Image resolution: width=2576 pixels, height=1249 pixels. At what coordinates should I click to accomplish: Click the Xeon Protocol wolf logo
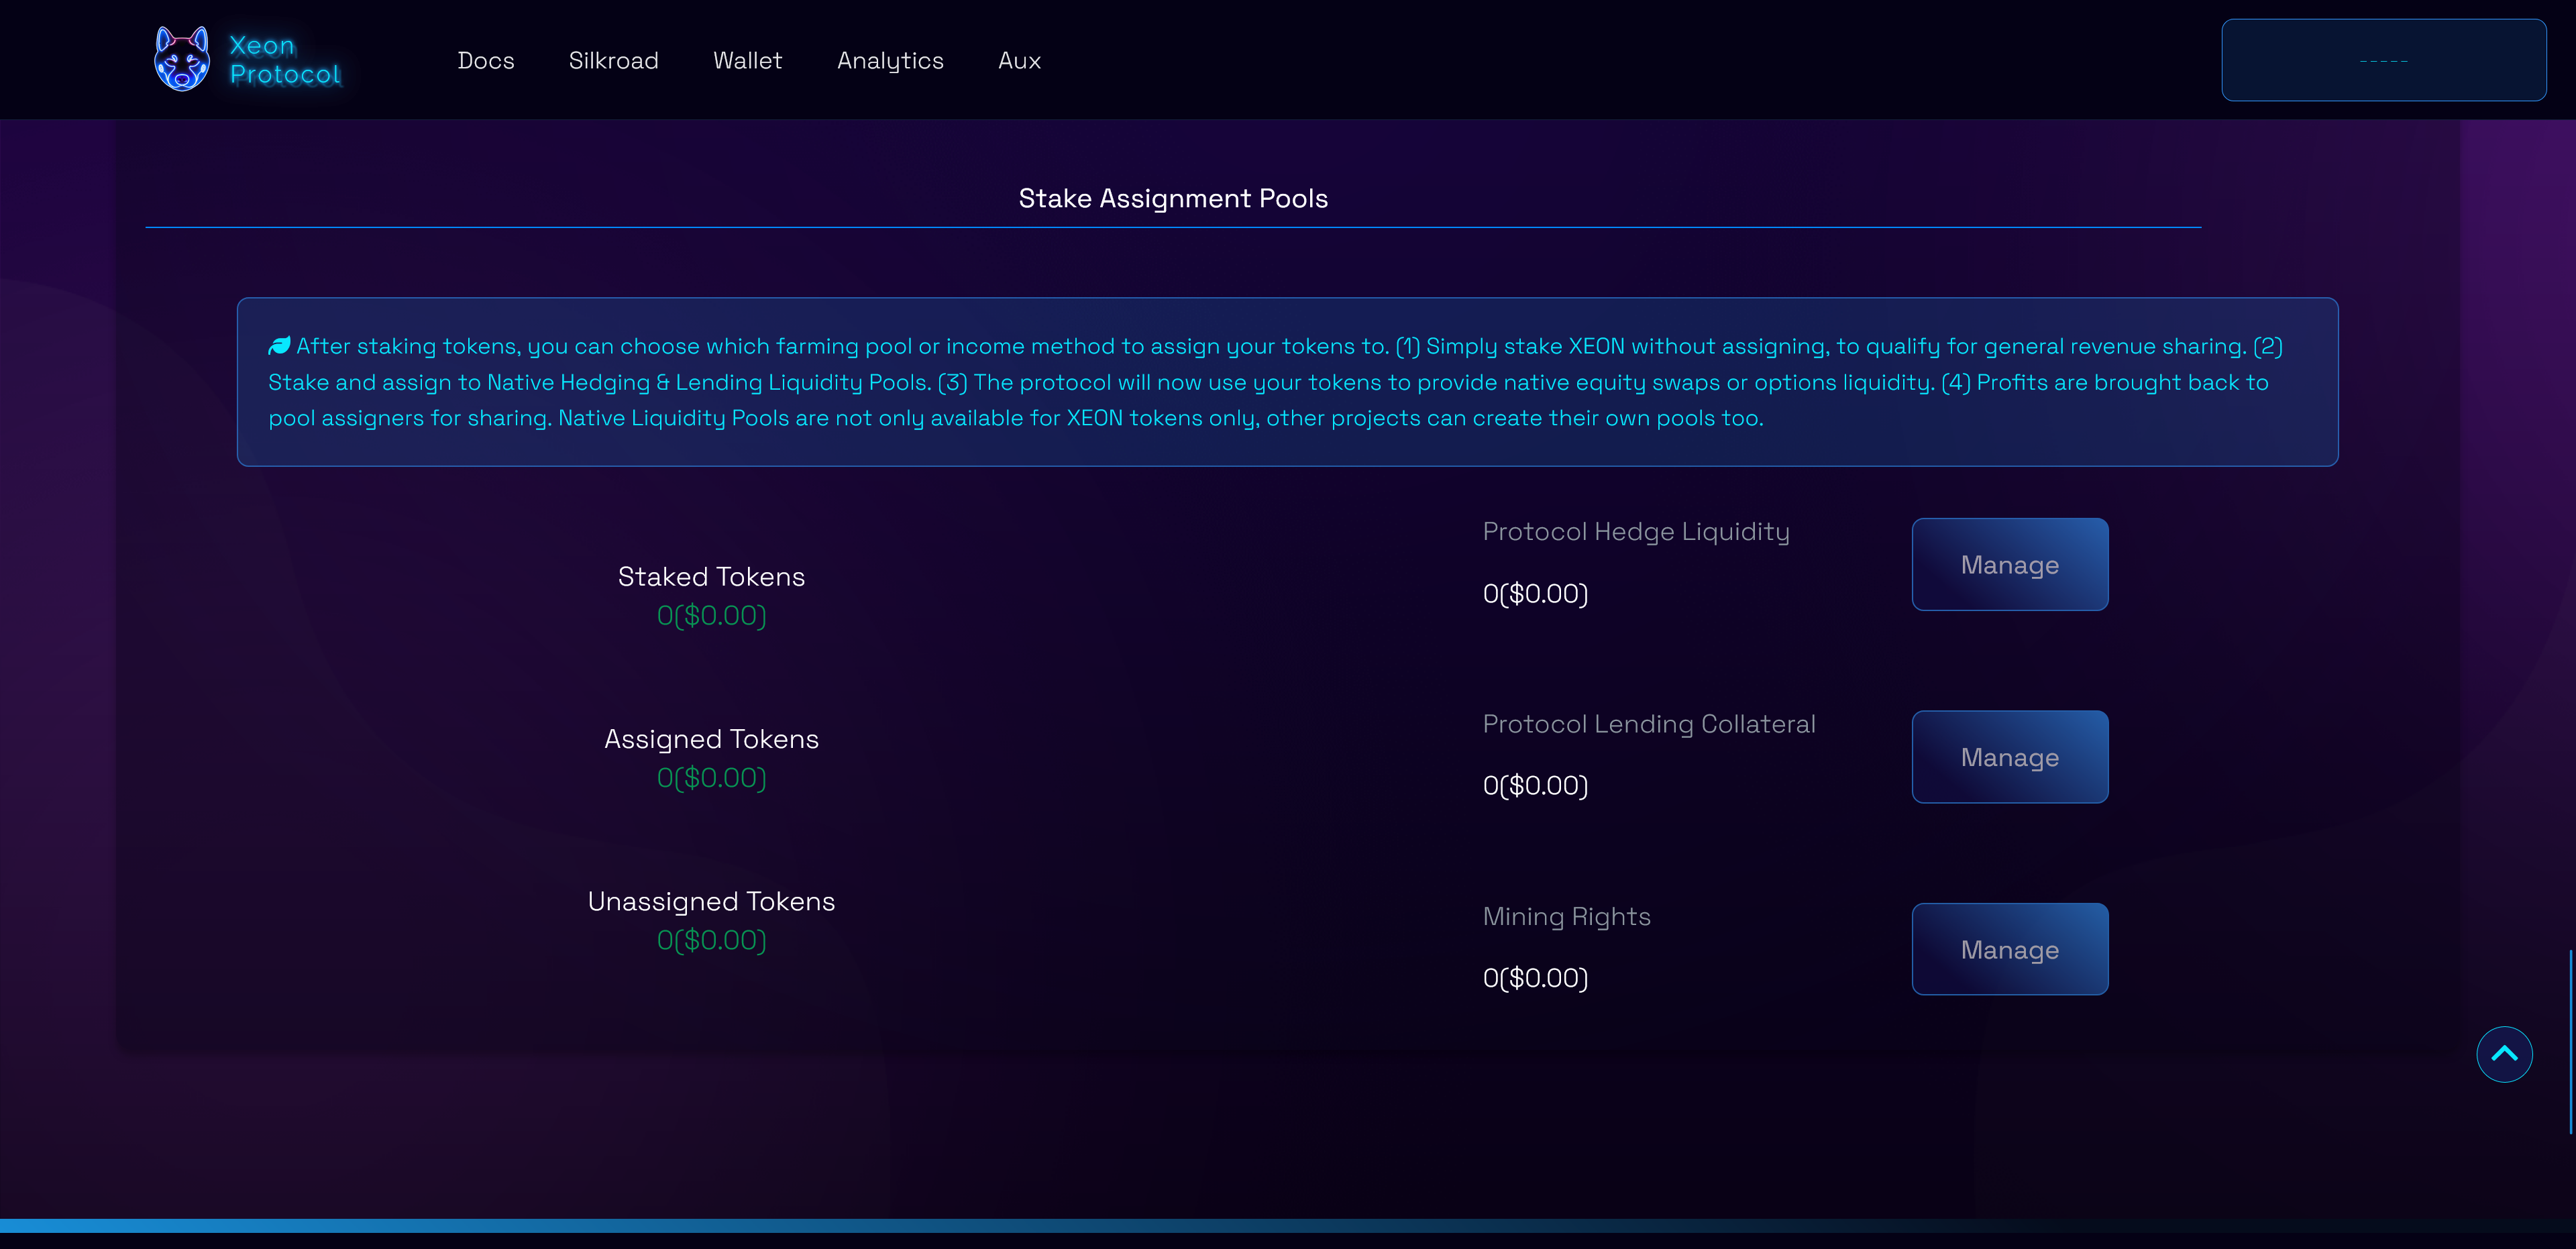click(181, 59)
